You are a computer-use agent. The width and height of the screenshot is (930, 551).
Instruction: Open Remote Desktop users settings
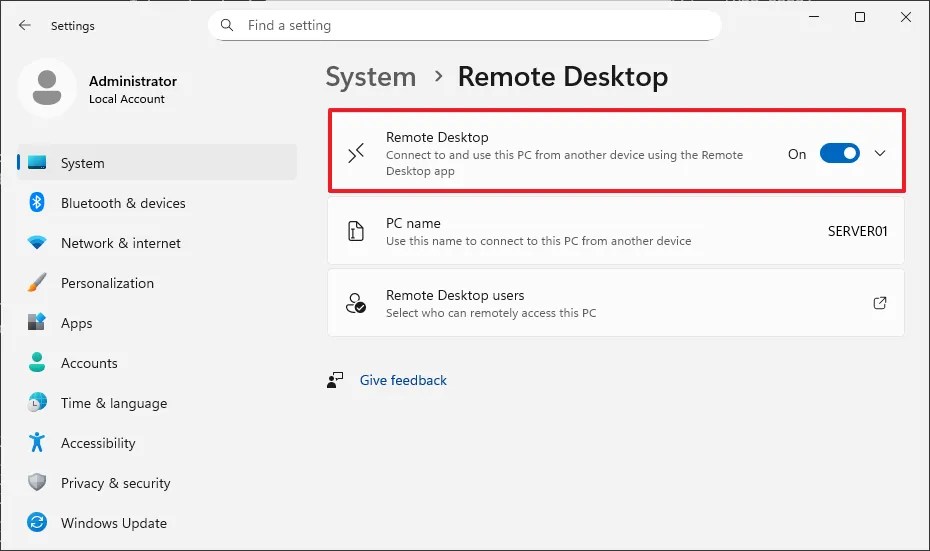(x=616, y=303)
